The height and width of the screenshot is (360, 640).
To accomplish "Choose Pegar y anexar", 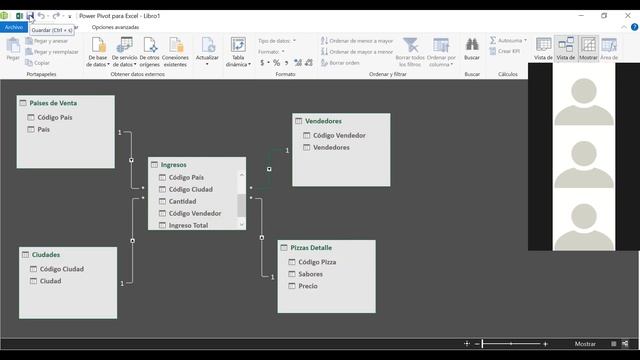I will [x=47, y=41].
